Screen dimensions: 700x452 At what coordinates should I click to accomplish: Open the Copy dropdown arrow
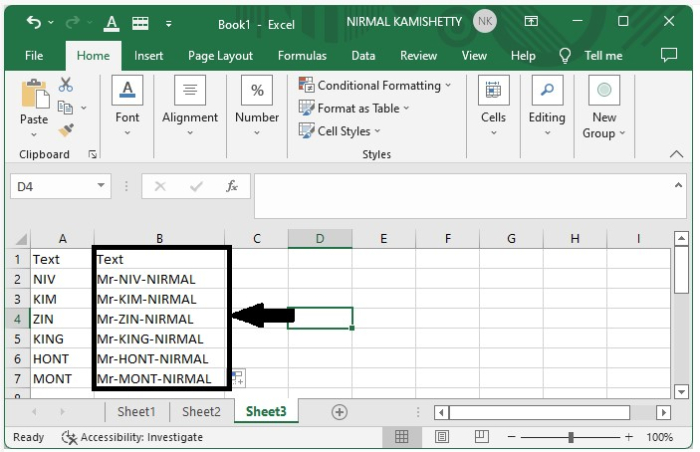(x=83, y=108)
